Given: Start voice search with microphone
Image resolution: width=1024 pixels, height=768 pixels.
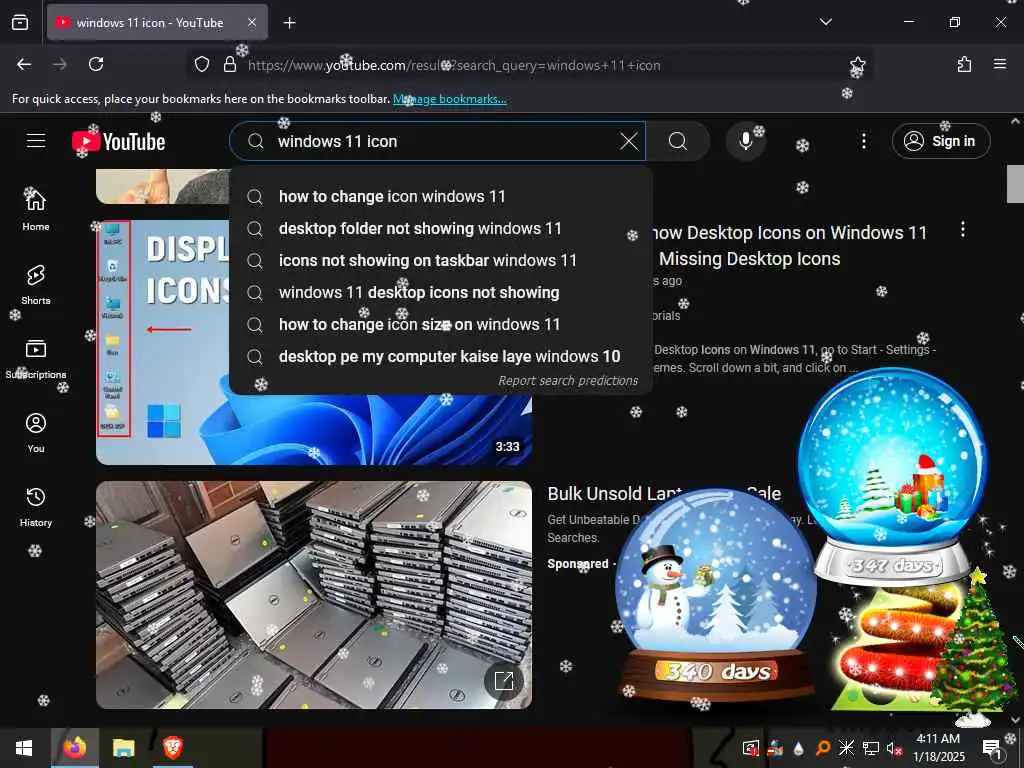Looking at the screenshot, I should click(745, 141).
